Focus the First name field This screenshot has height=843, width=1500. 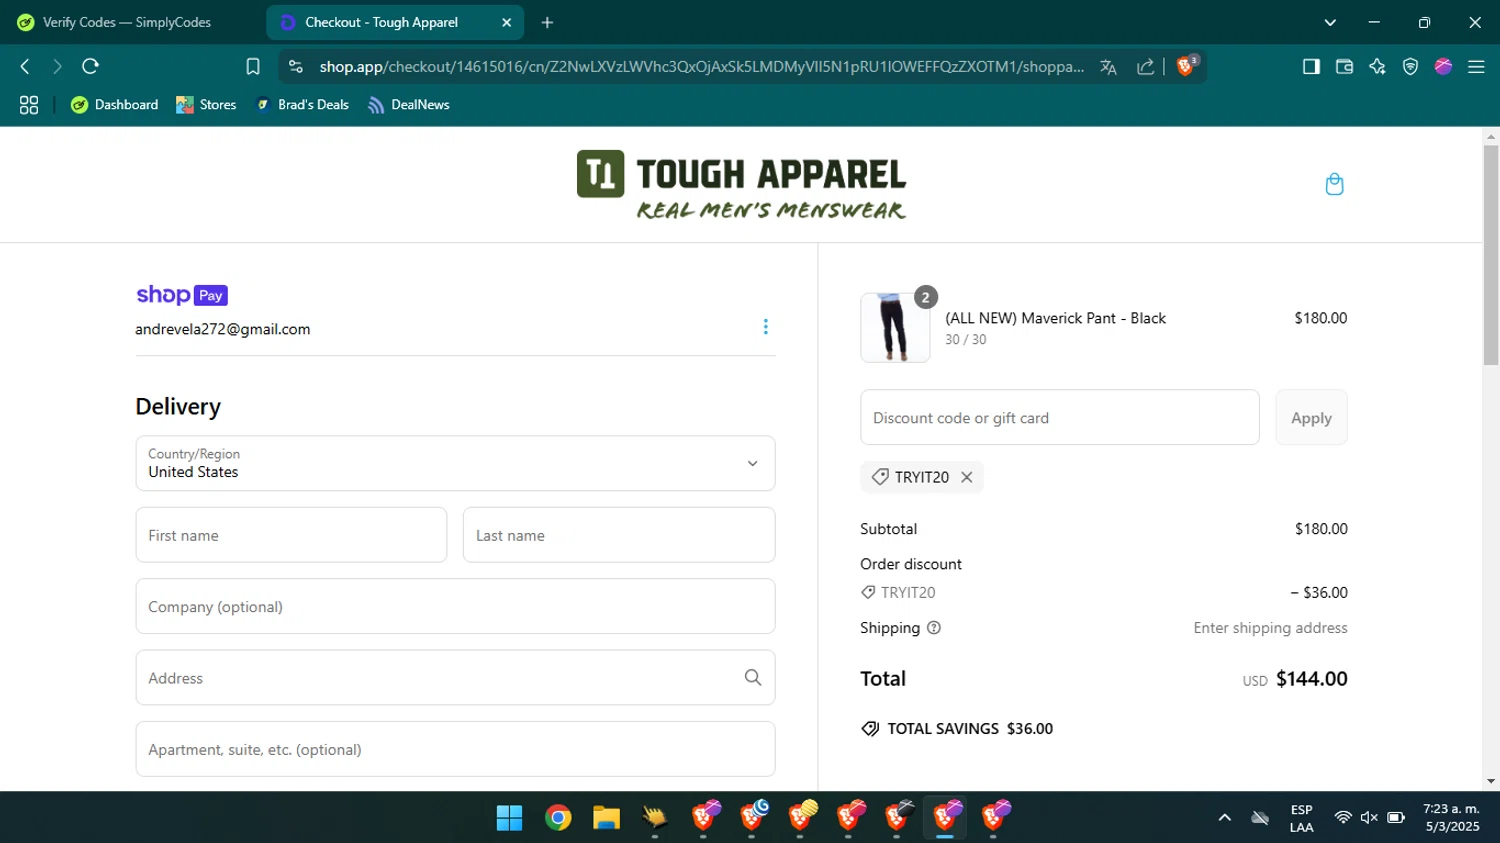point(291,535)
